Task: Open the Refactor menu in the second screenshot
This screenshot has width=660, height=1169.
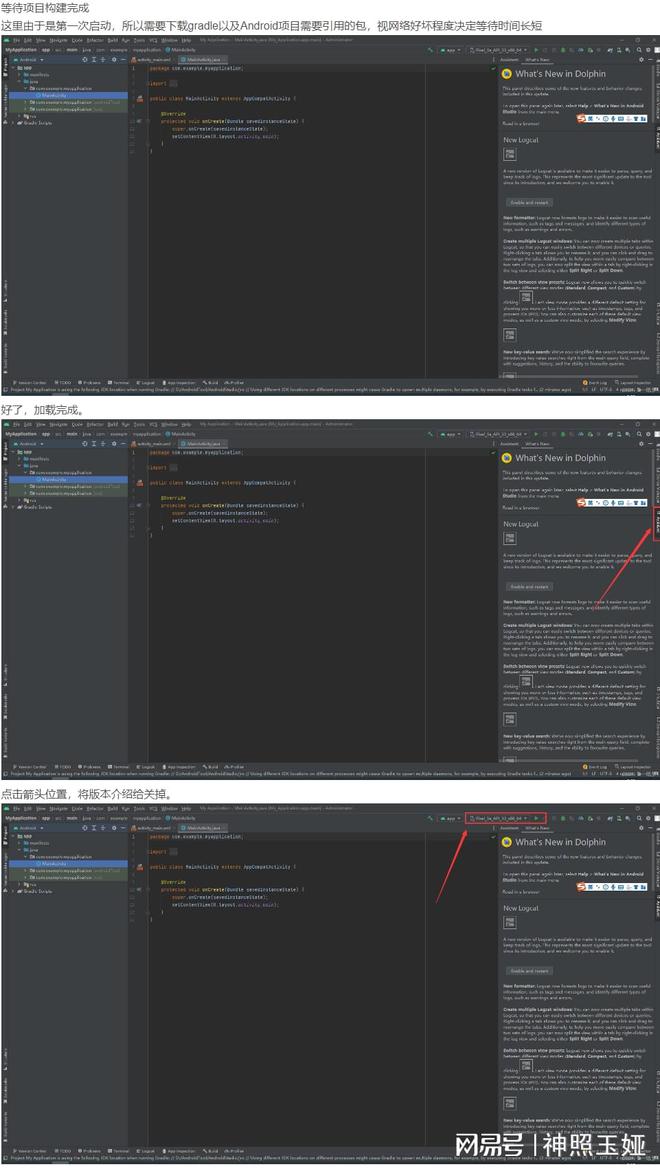Action: coord(95,424)
